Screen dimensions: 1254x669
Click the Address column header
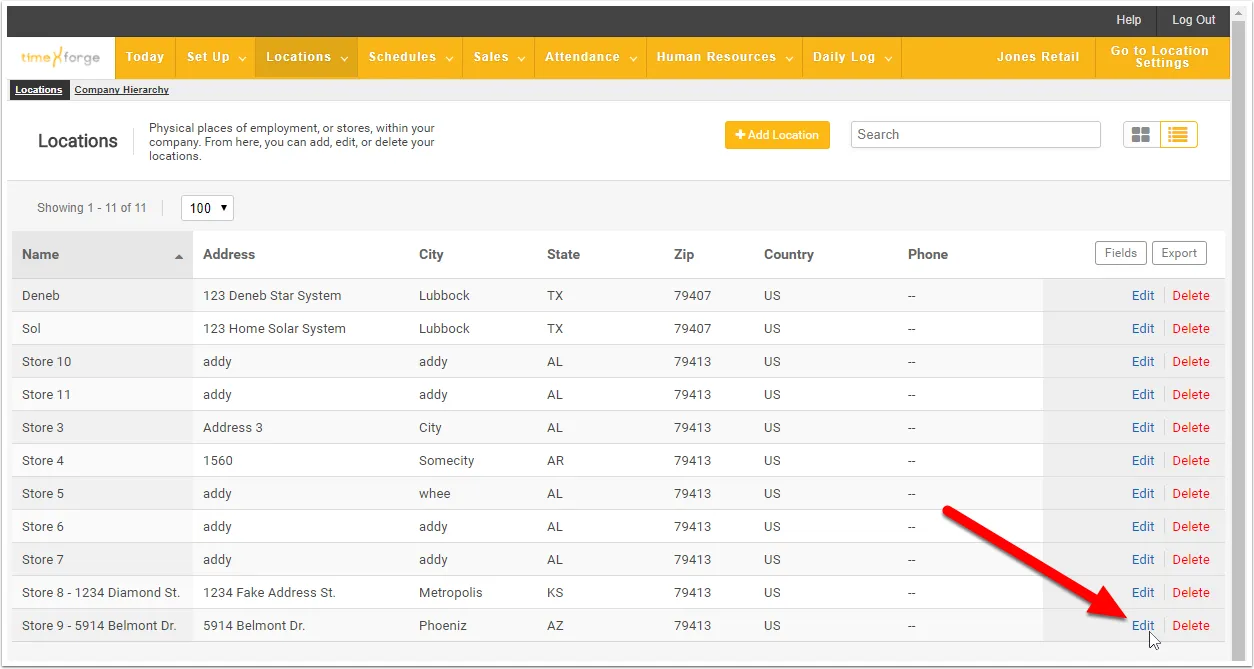pyautogui.click(x=229, y=254)
